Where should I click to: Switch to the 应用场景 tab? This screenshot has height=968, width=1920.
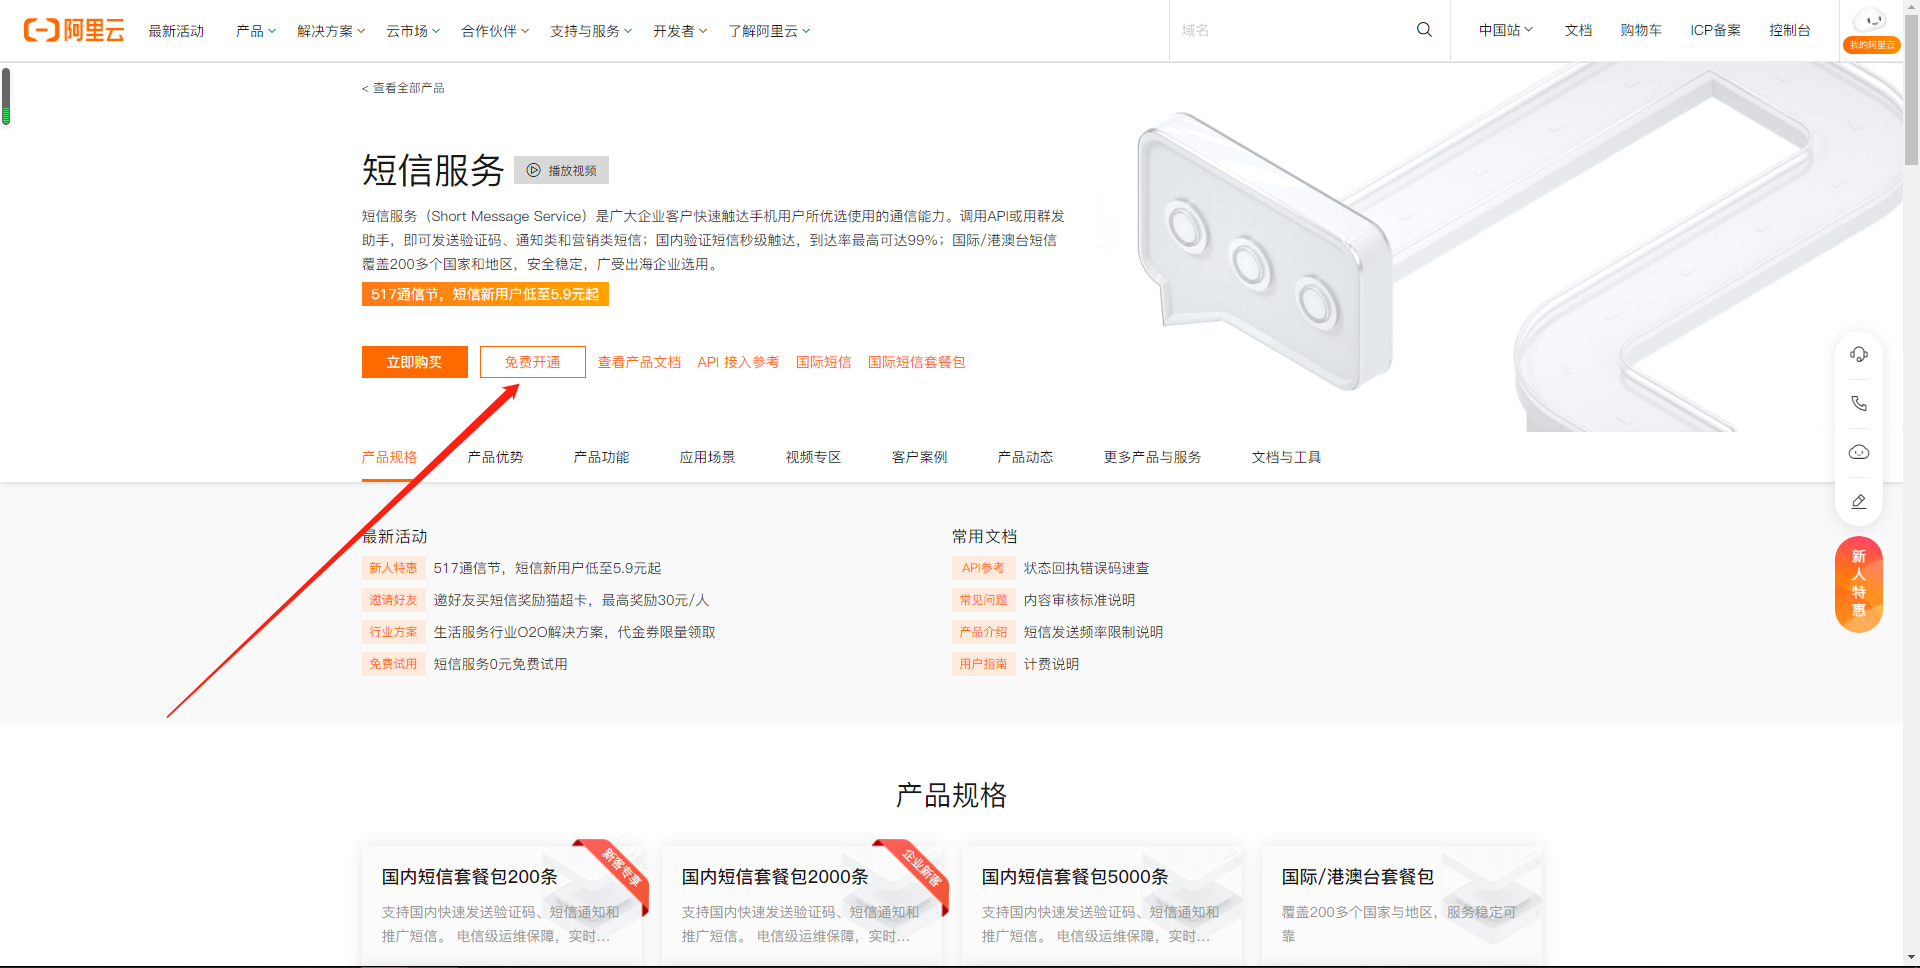point(707,457)
